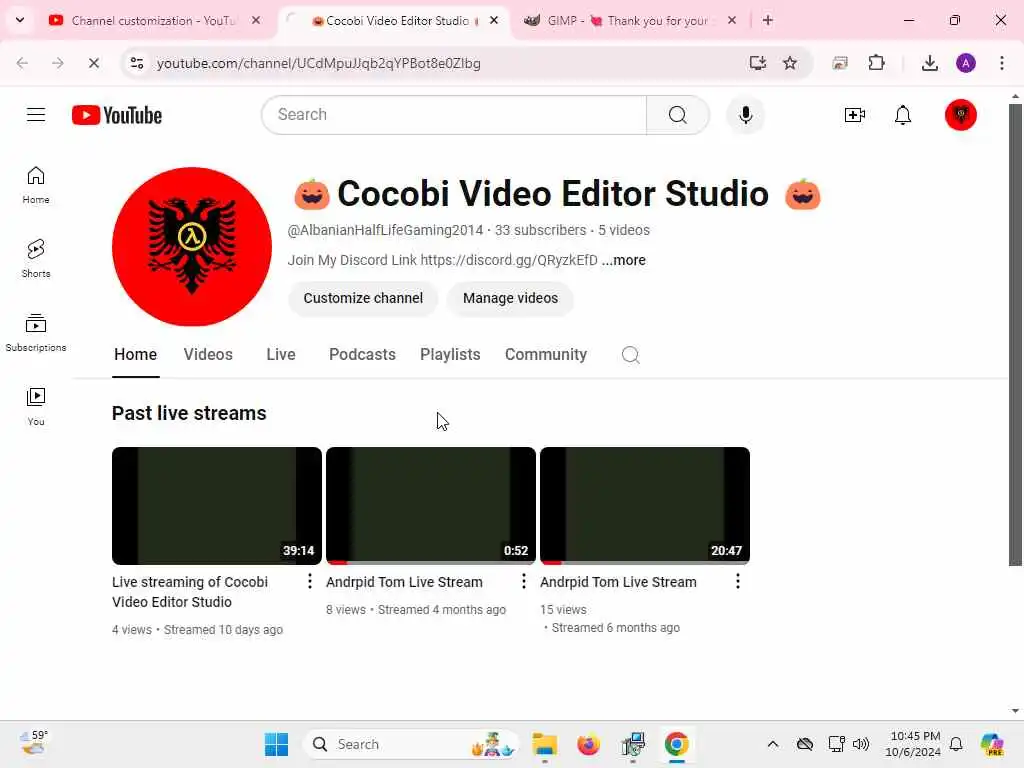Image resolution: width=1024 pixels, height=768 pixels.
Task: Open the 39:14 video thumbnail
Action: (216, 505)
